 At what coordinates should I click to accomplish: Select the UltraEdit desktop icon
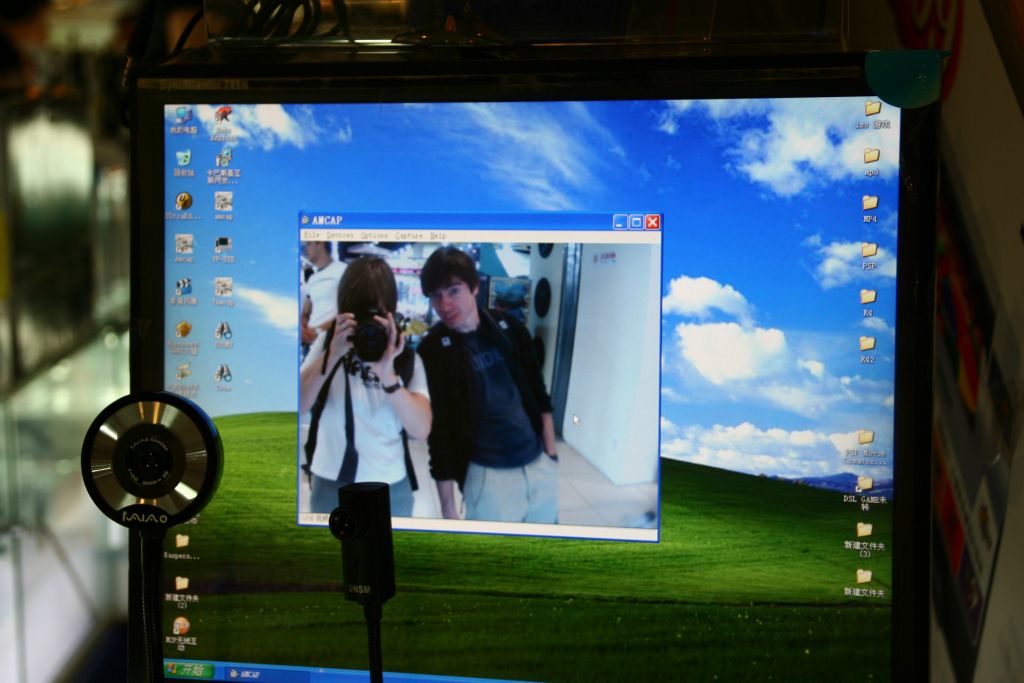tap(184, 206)
